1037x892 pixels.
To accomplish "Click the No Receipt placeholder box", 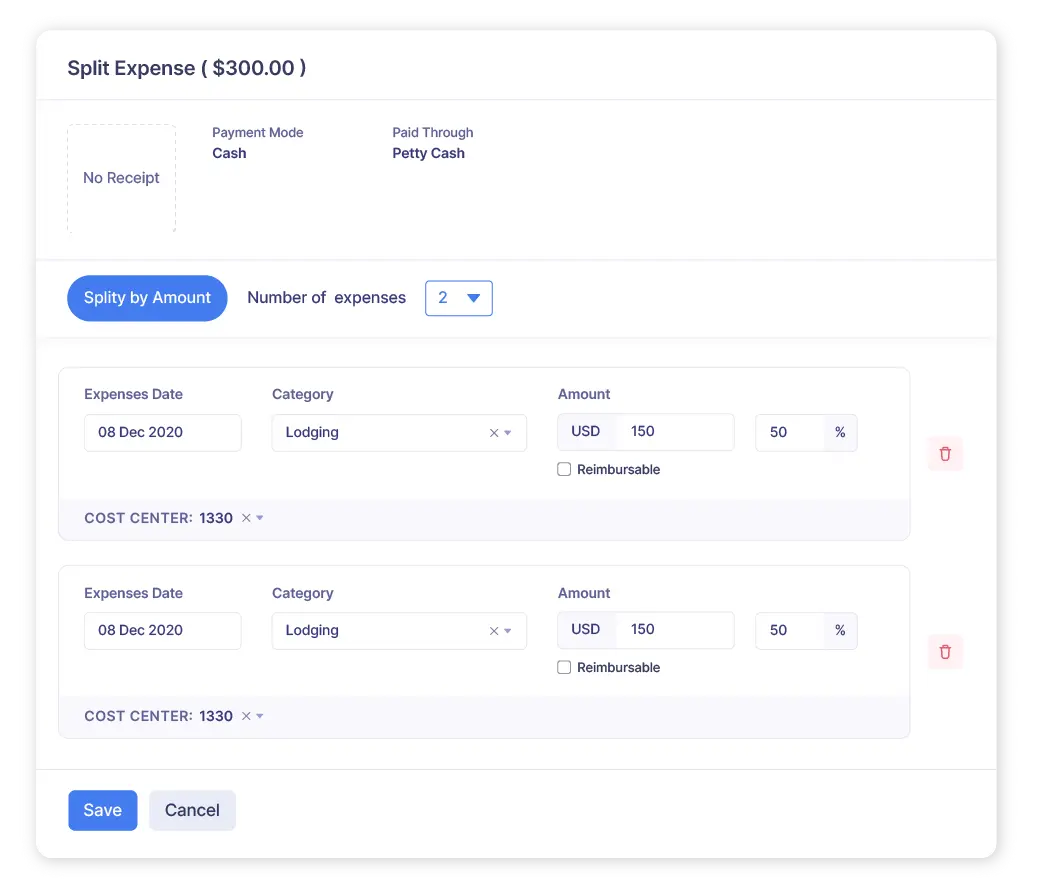I will tap(121, 178).
